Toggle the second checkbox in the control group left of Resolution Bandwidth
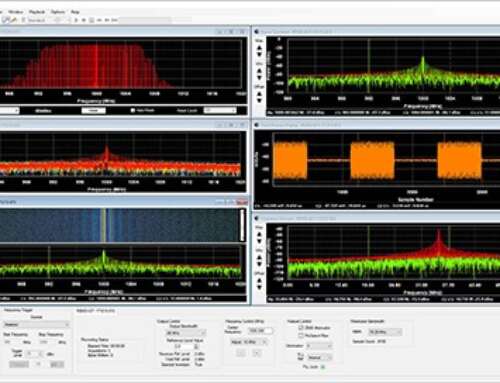The width and height of the screenshot is (500, 383). tap(300, 336)
